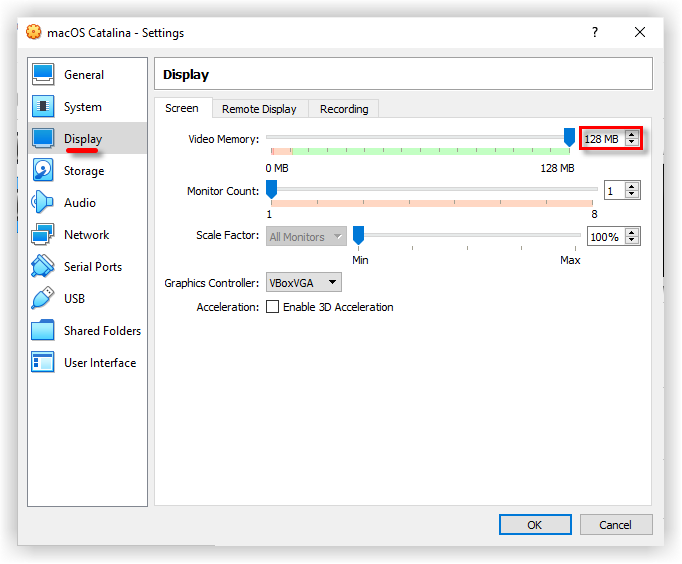Image resolution: width=682 pixels, height=564 pixels.
Task: Select the USB label in sidebar
Action: coord(74,299)
